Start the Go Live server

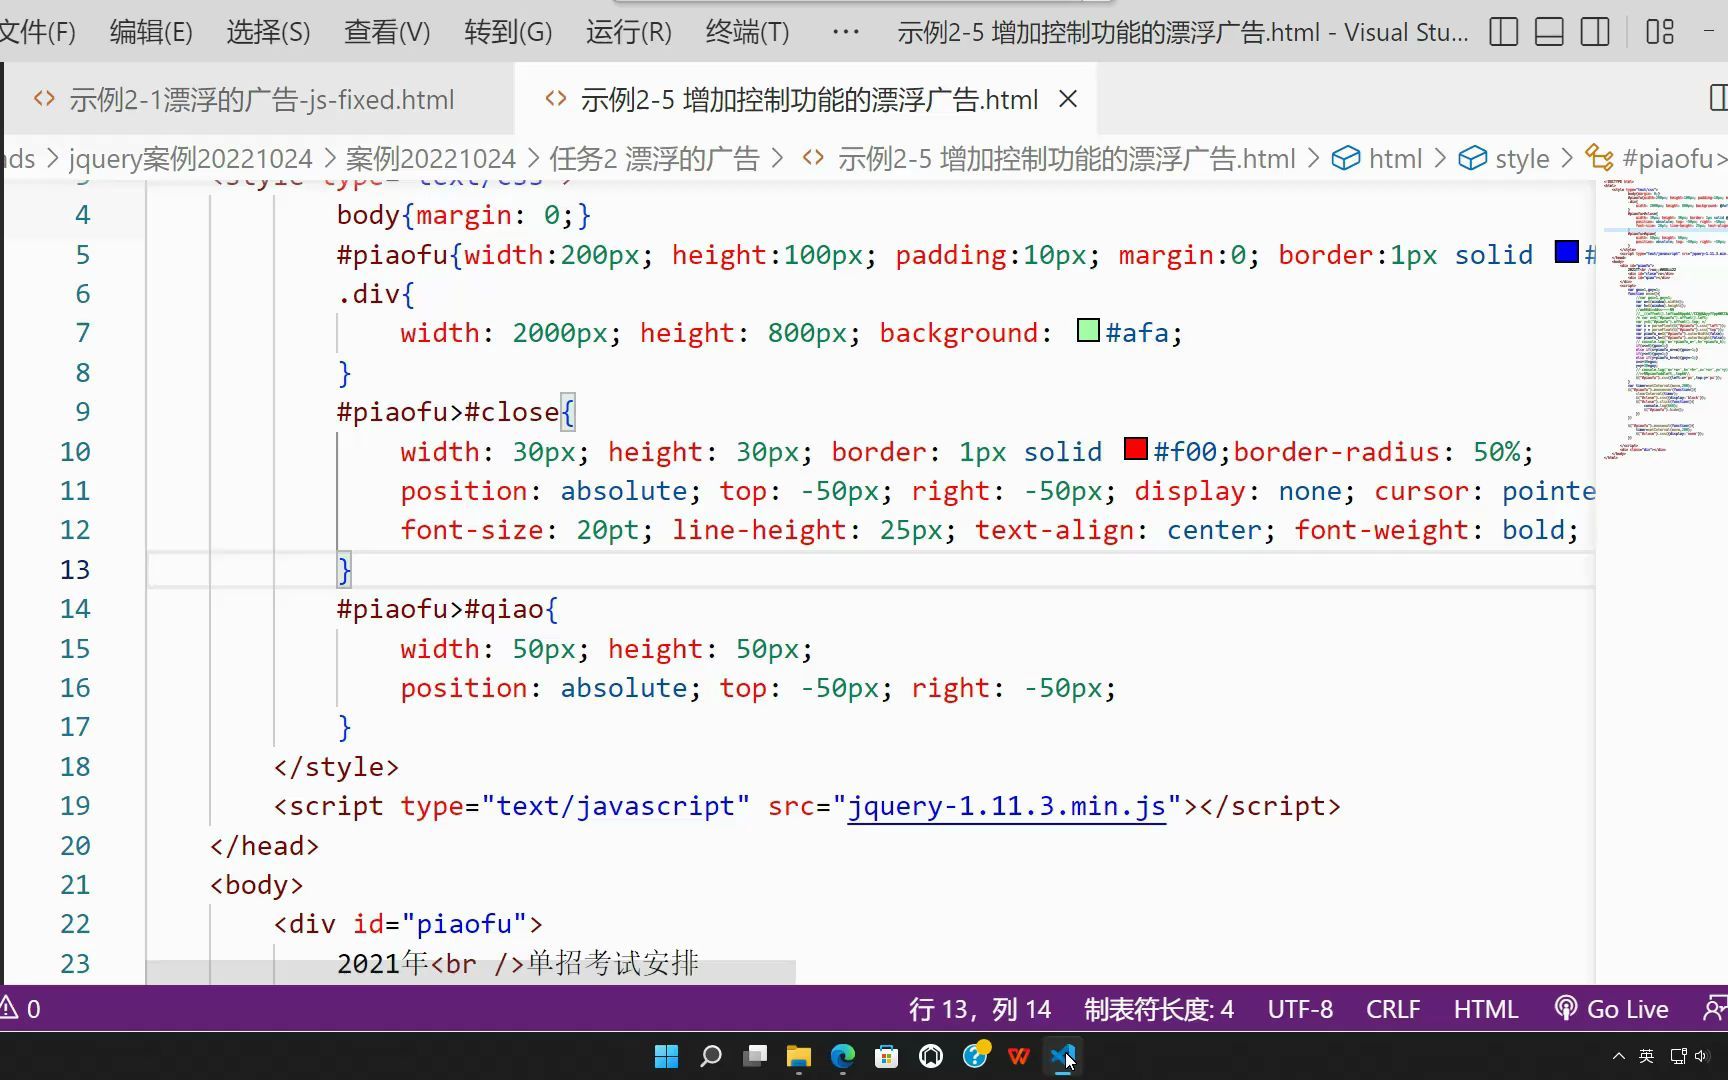pyautogui.click(x=1612, y=1009)
